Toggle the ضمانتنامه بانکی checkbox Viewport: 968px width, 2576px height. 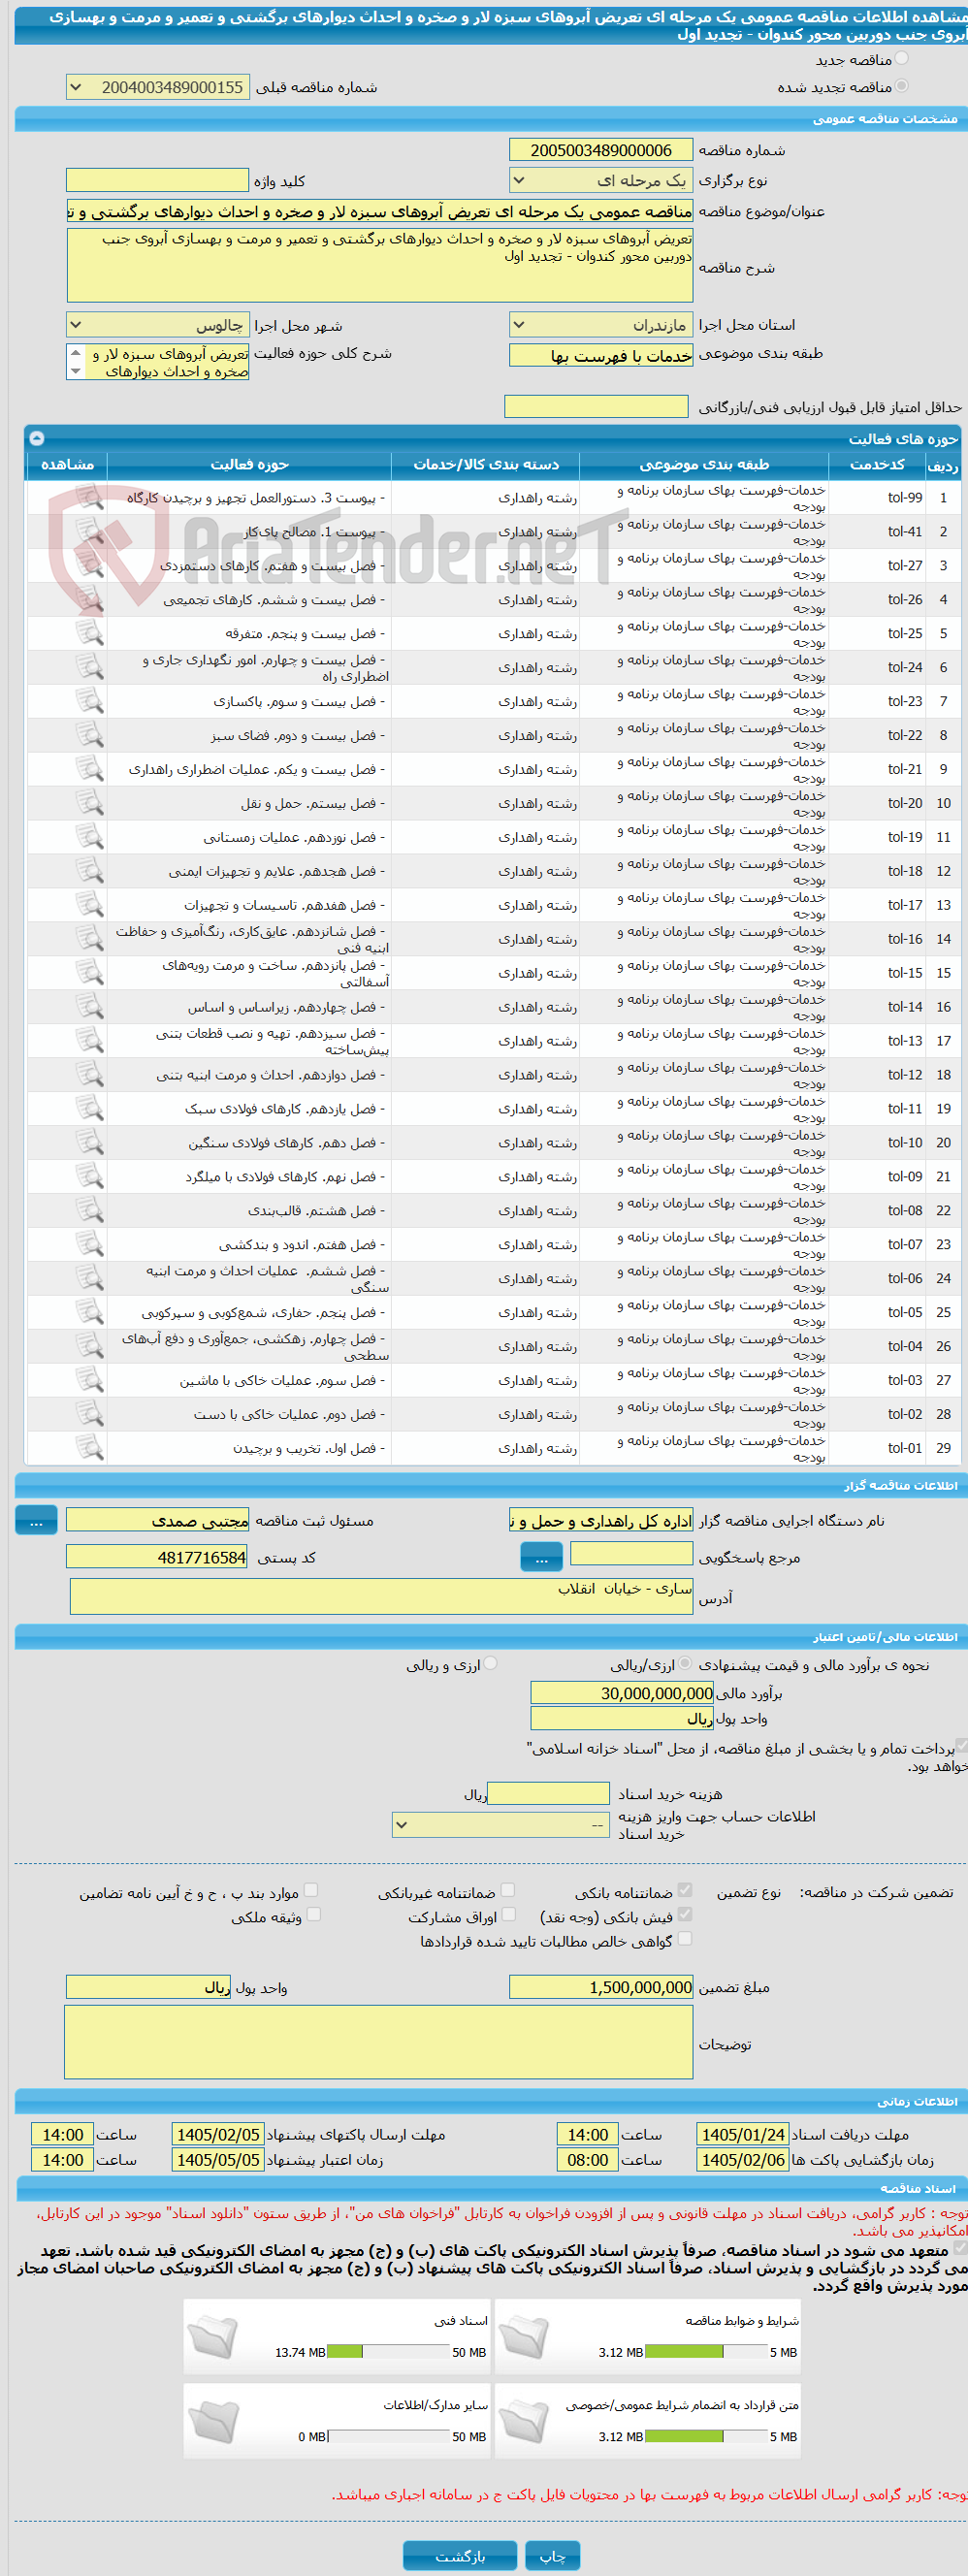pos(685,1890)
